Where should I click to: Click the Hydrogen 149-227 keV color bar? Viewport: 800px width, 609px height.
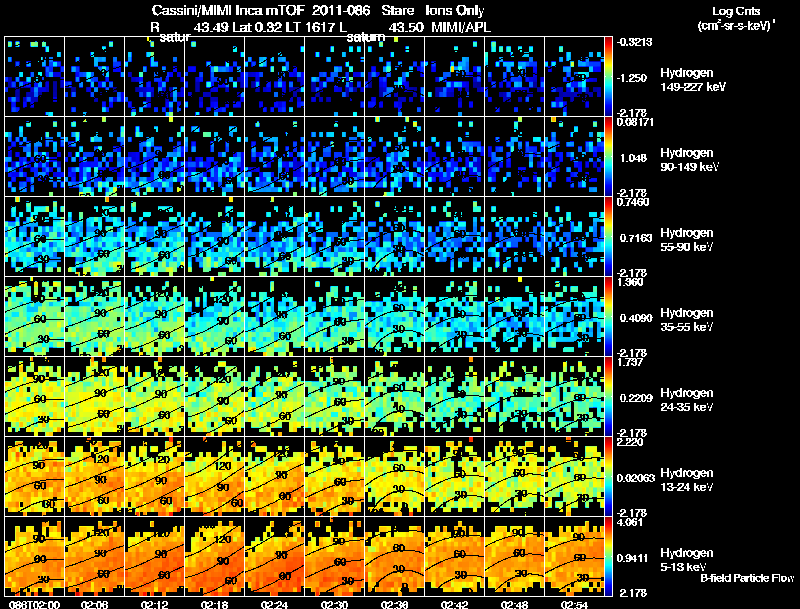[609, 77]
